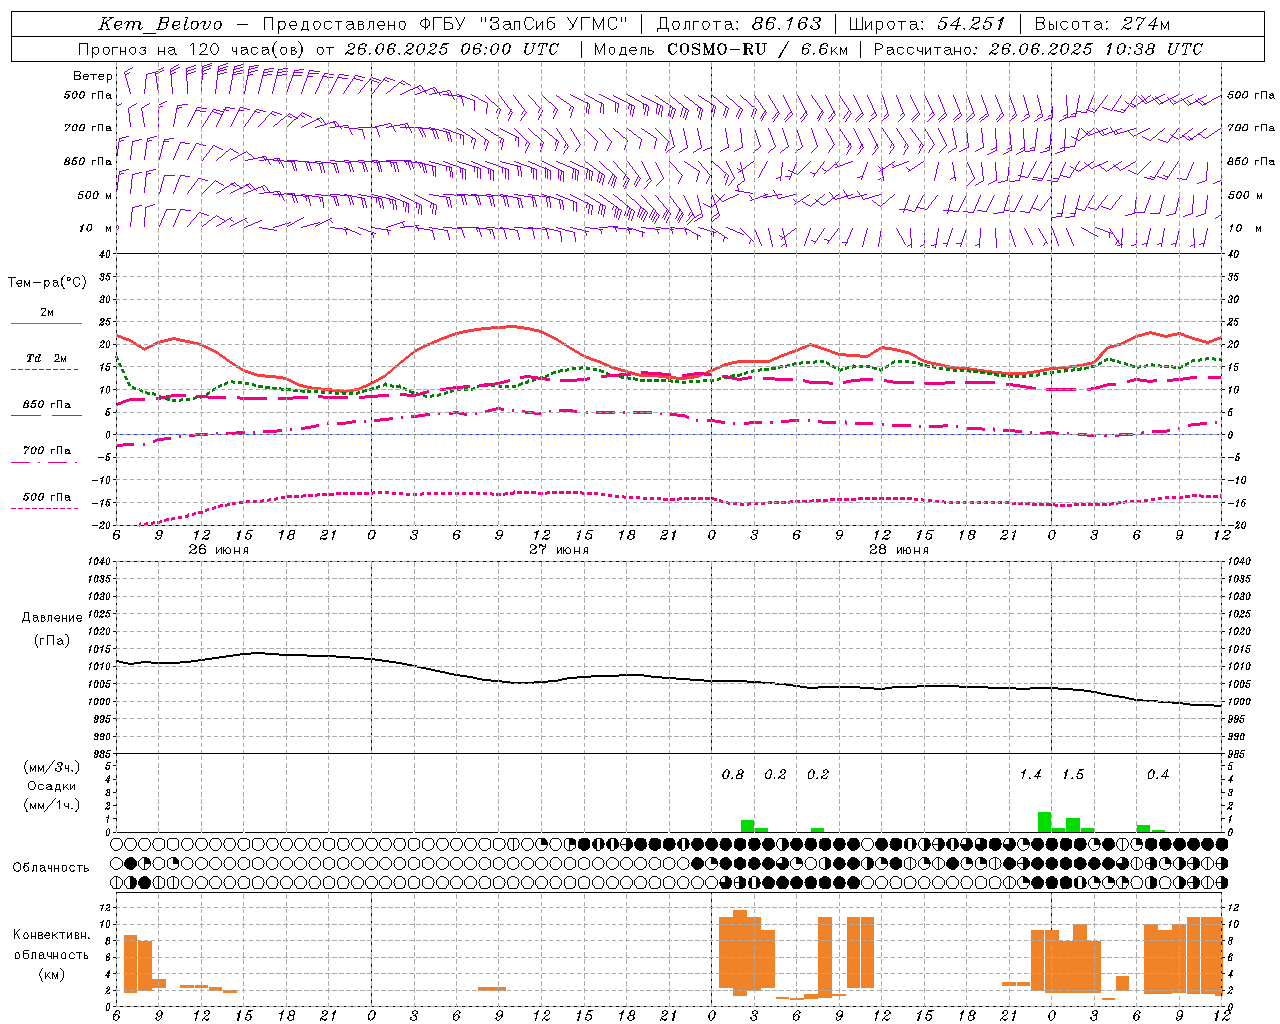Click the 27 июня date label

pyautogui.click(x=559, y=550)
